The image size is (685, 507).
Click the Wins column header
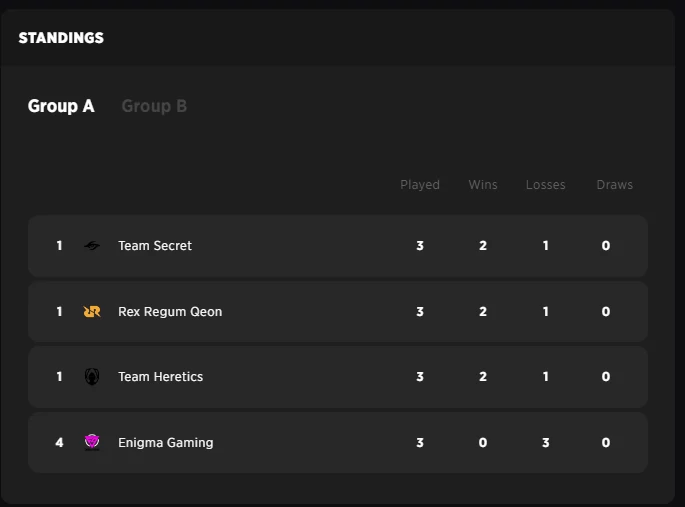(x=483, y=185)
